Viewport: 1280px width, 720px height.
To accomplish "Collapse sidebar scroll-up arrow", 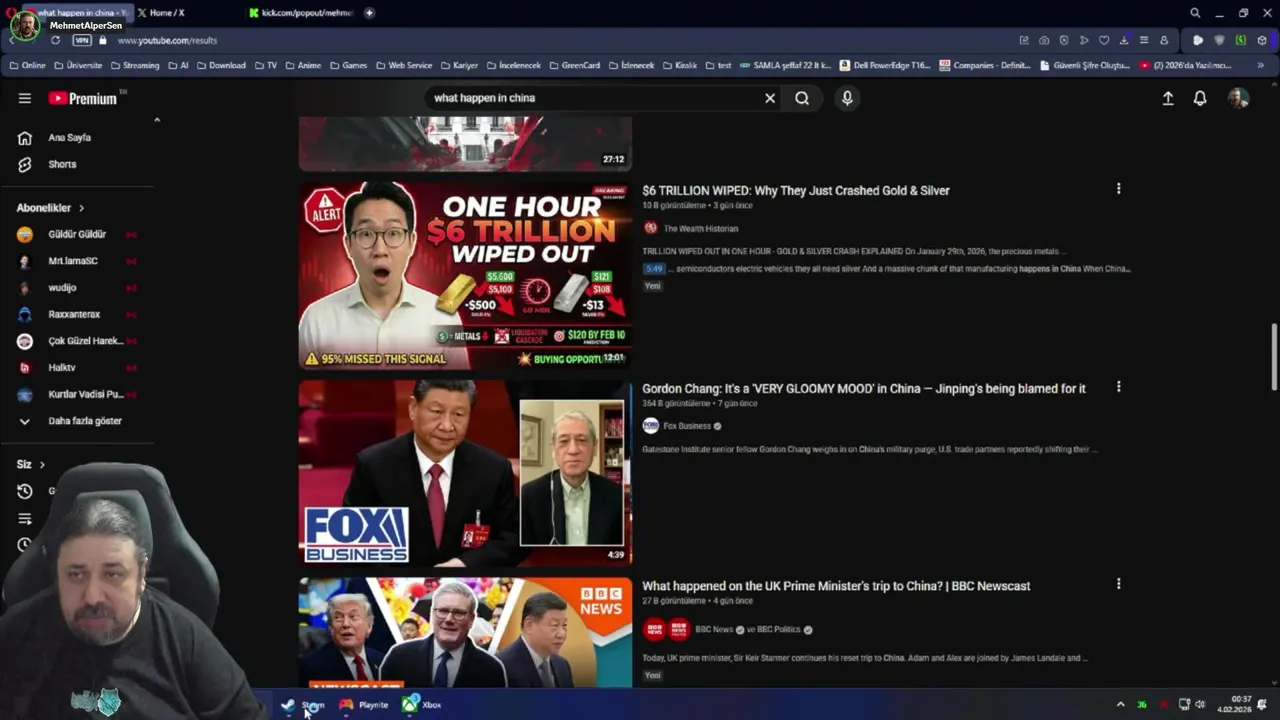I will pyautogui.click(x=156, y=120).
